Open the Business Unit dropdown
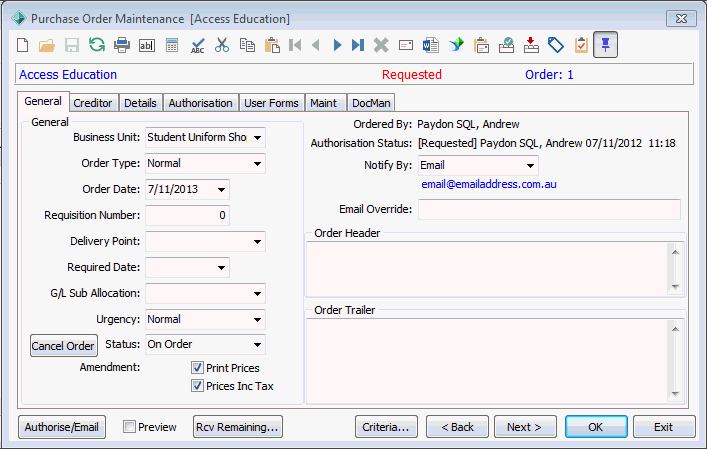The image size is (707, 449). (257, 137)
